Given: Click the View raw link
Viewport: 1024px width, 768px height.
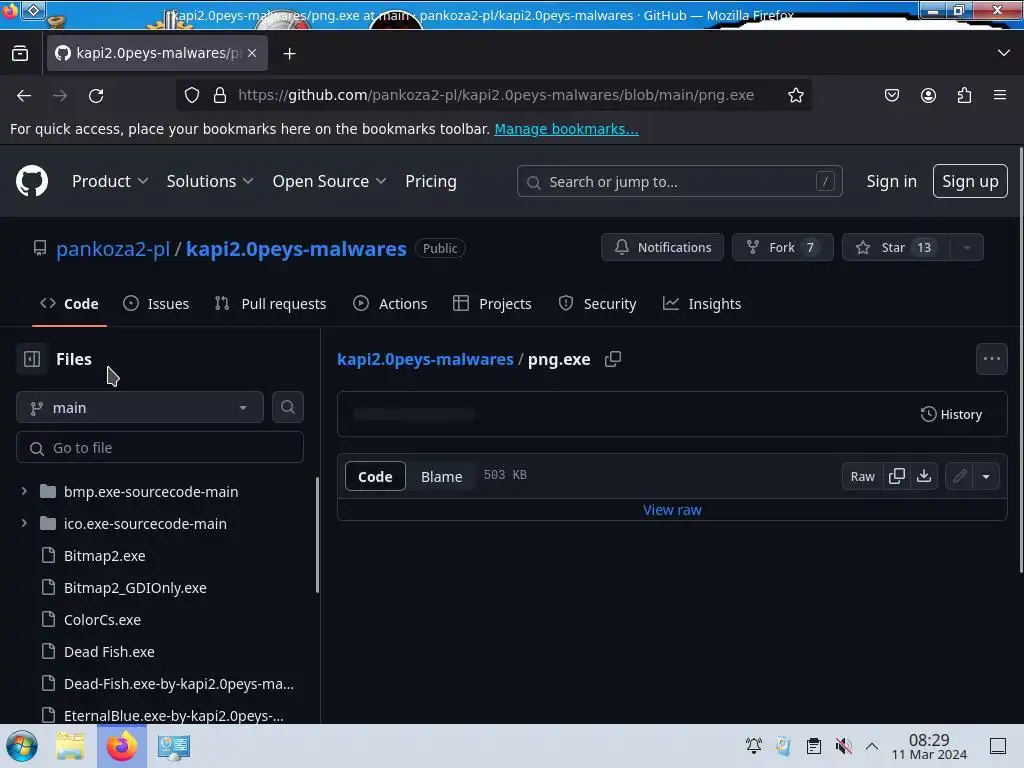Looking at the screenshot, I should point(672,510).
